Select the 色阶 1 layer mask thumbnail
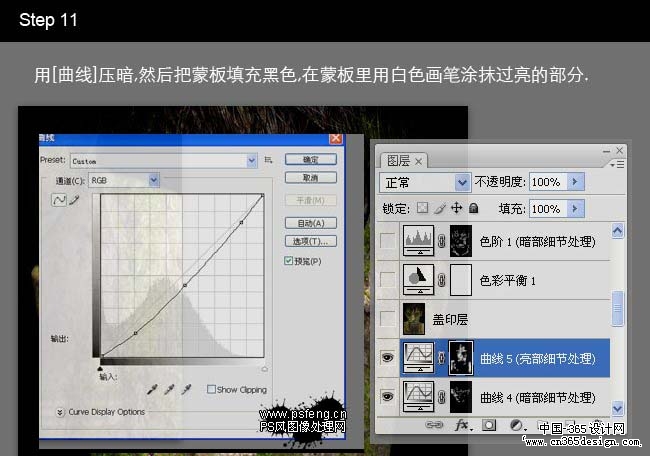 coord(461,241)
